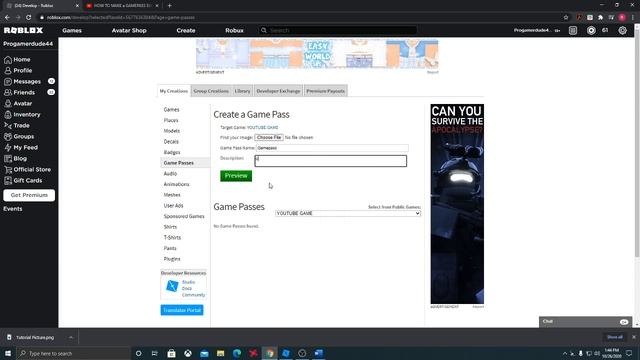The image size is (640, 360).
Task: Reload the page in Chrome
Action: click(x=29, y=18)
